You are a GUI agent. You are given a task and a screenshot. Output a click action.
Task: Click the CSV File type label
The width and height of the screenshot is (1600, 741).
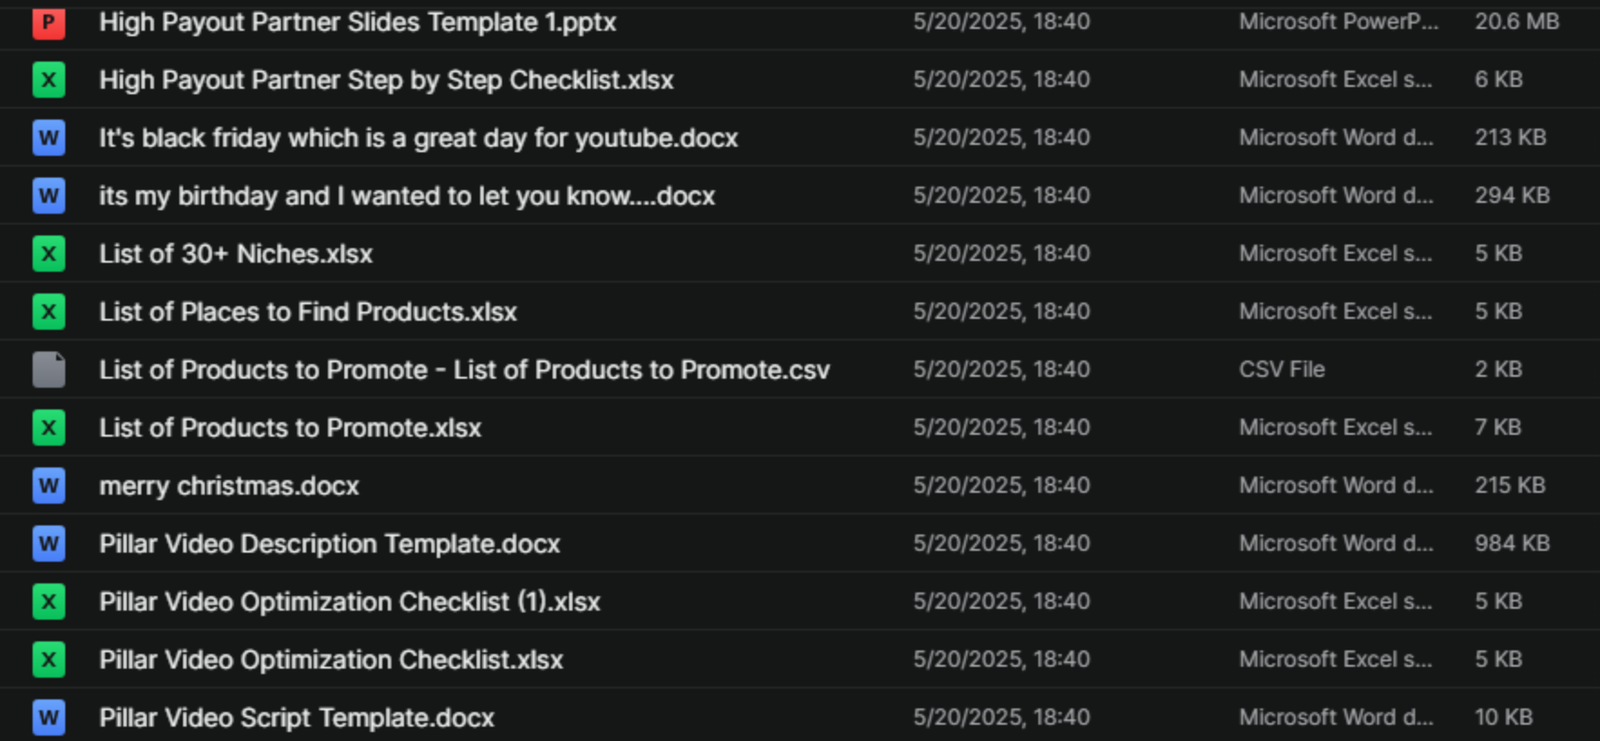pos(1282,370)
